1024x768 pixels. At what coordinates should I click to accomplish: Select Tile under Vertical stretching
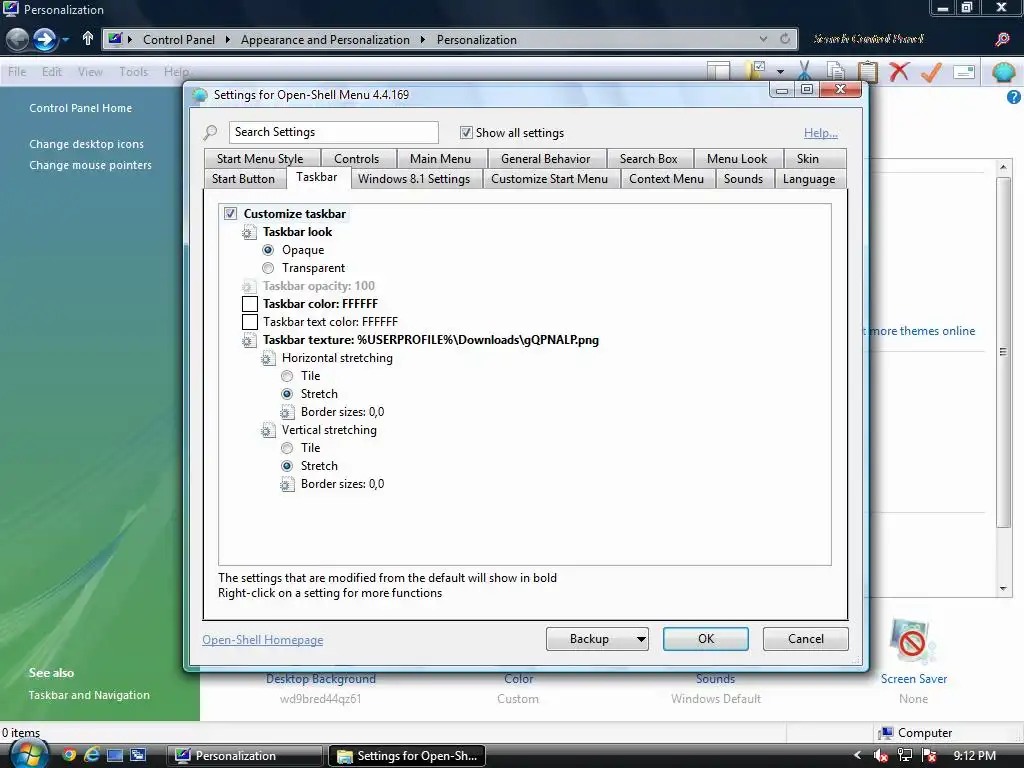coord(287,448)
